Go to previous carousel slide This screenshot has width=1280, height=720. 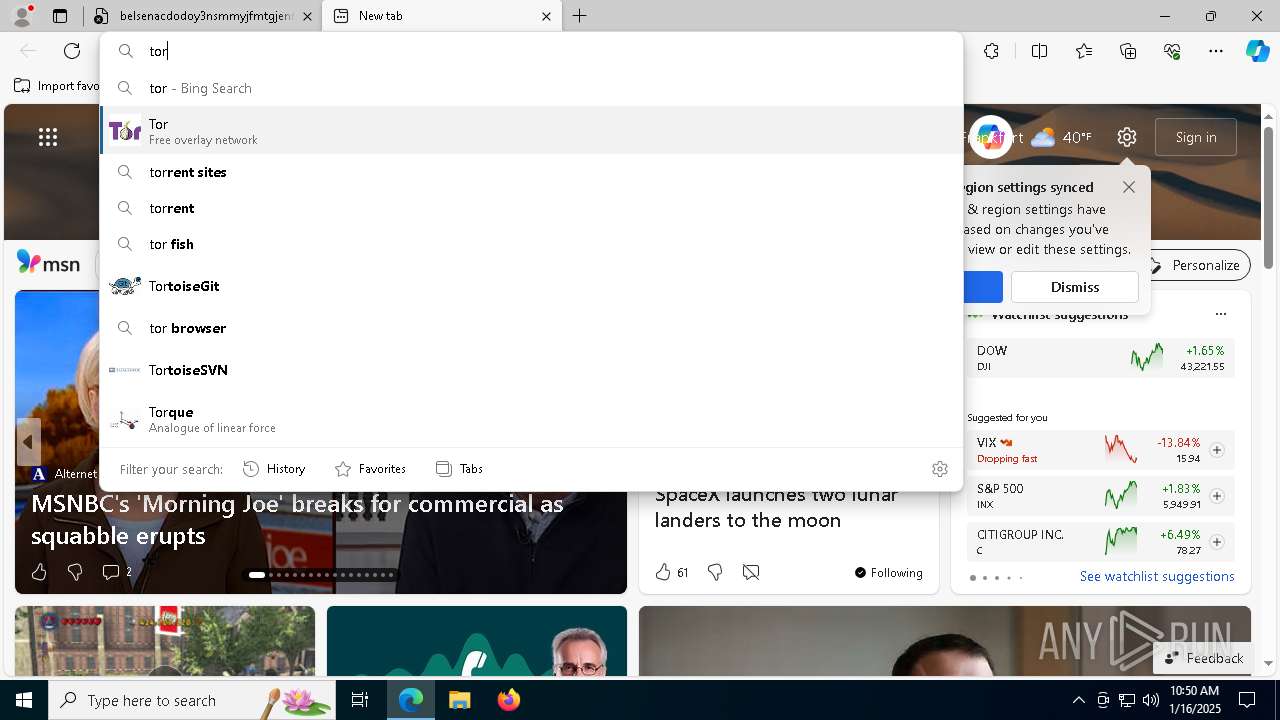(28, 441)
